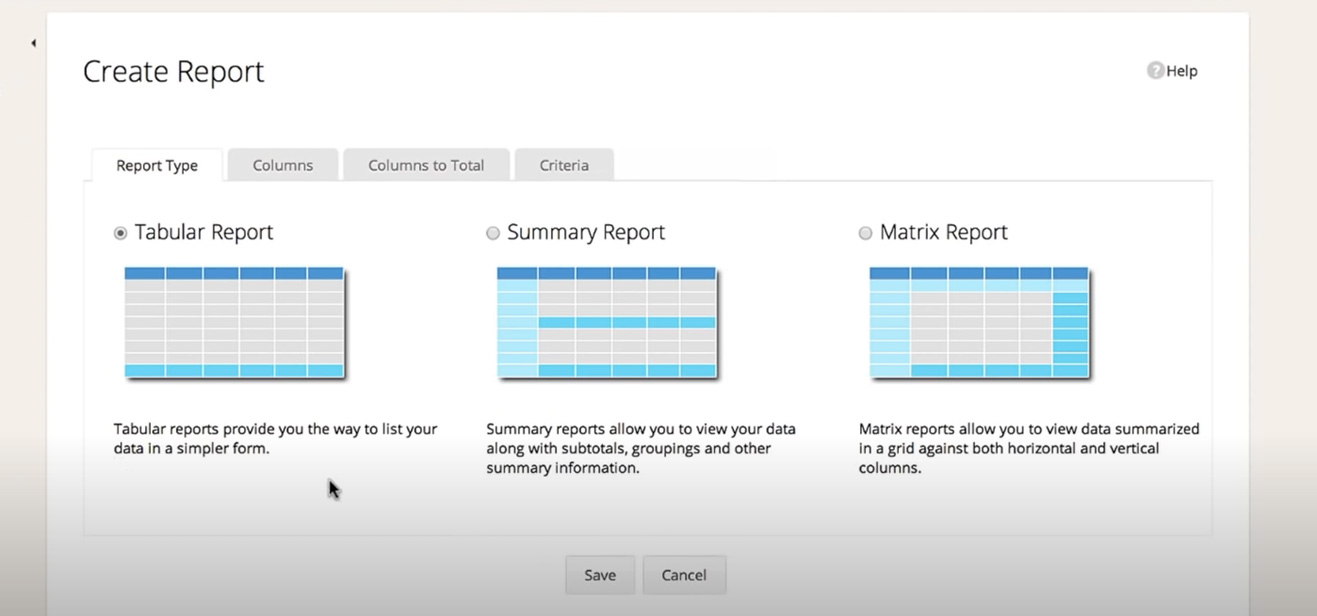Image resolution: width=1317 pixels, height=616 pixels.
Task: Open the Columns to Total tab
Action: click(x=426, y=164)
